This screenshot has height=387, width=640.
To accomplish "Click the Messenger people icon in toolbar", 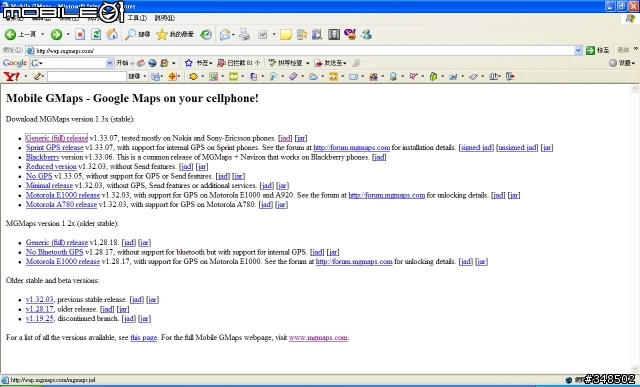I will pos(366,35).
